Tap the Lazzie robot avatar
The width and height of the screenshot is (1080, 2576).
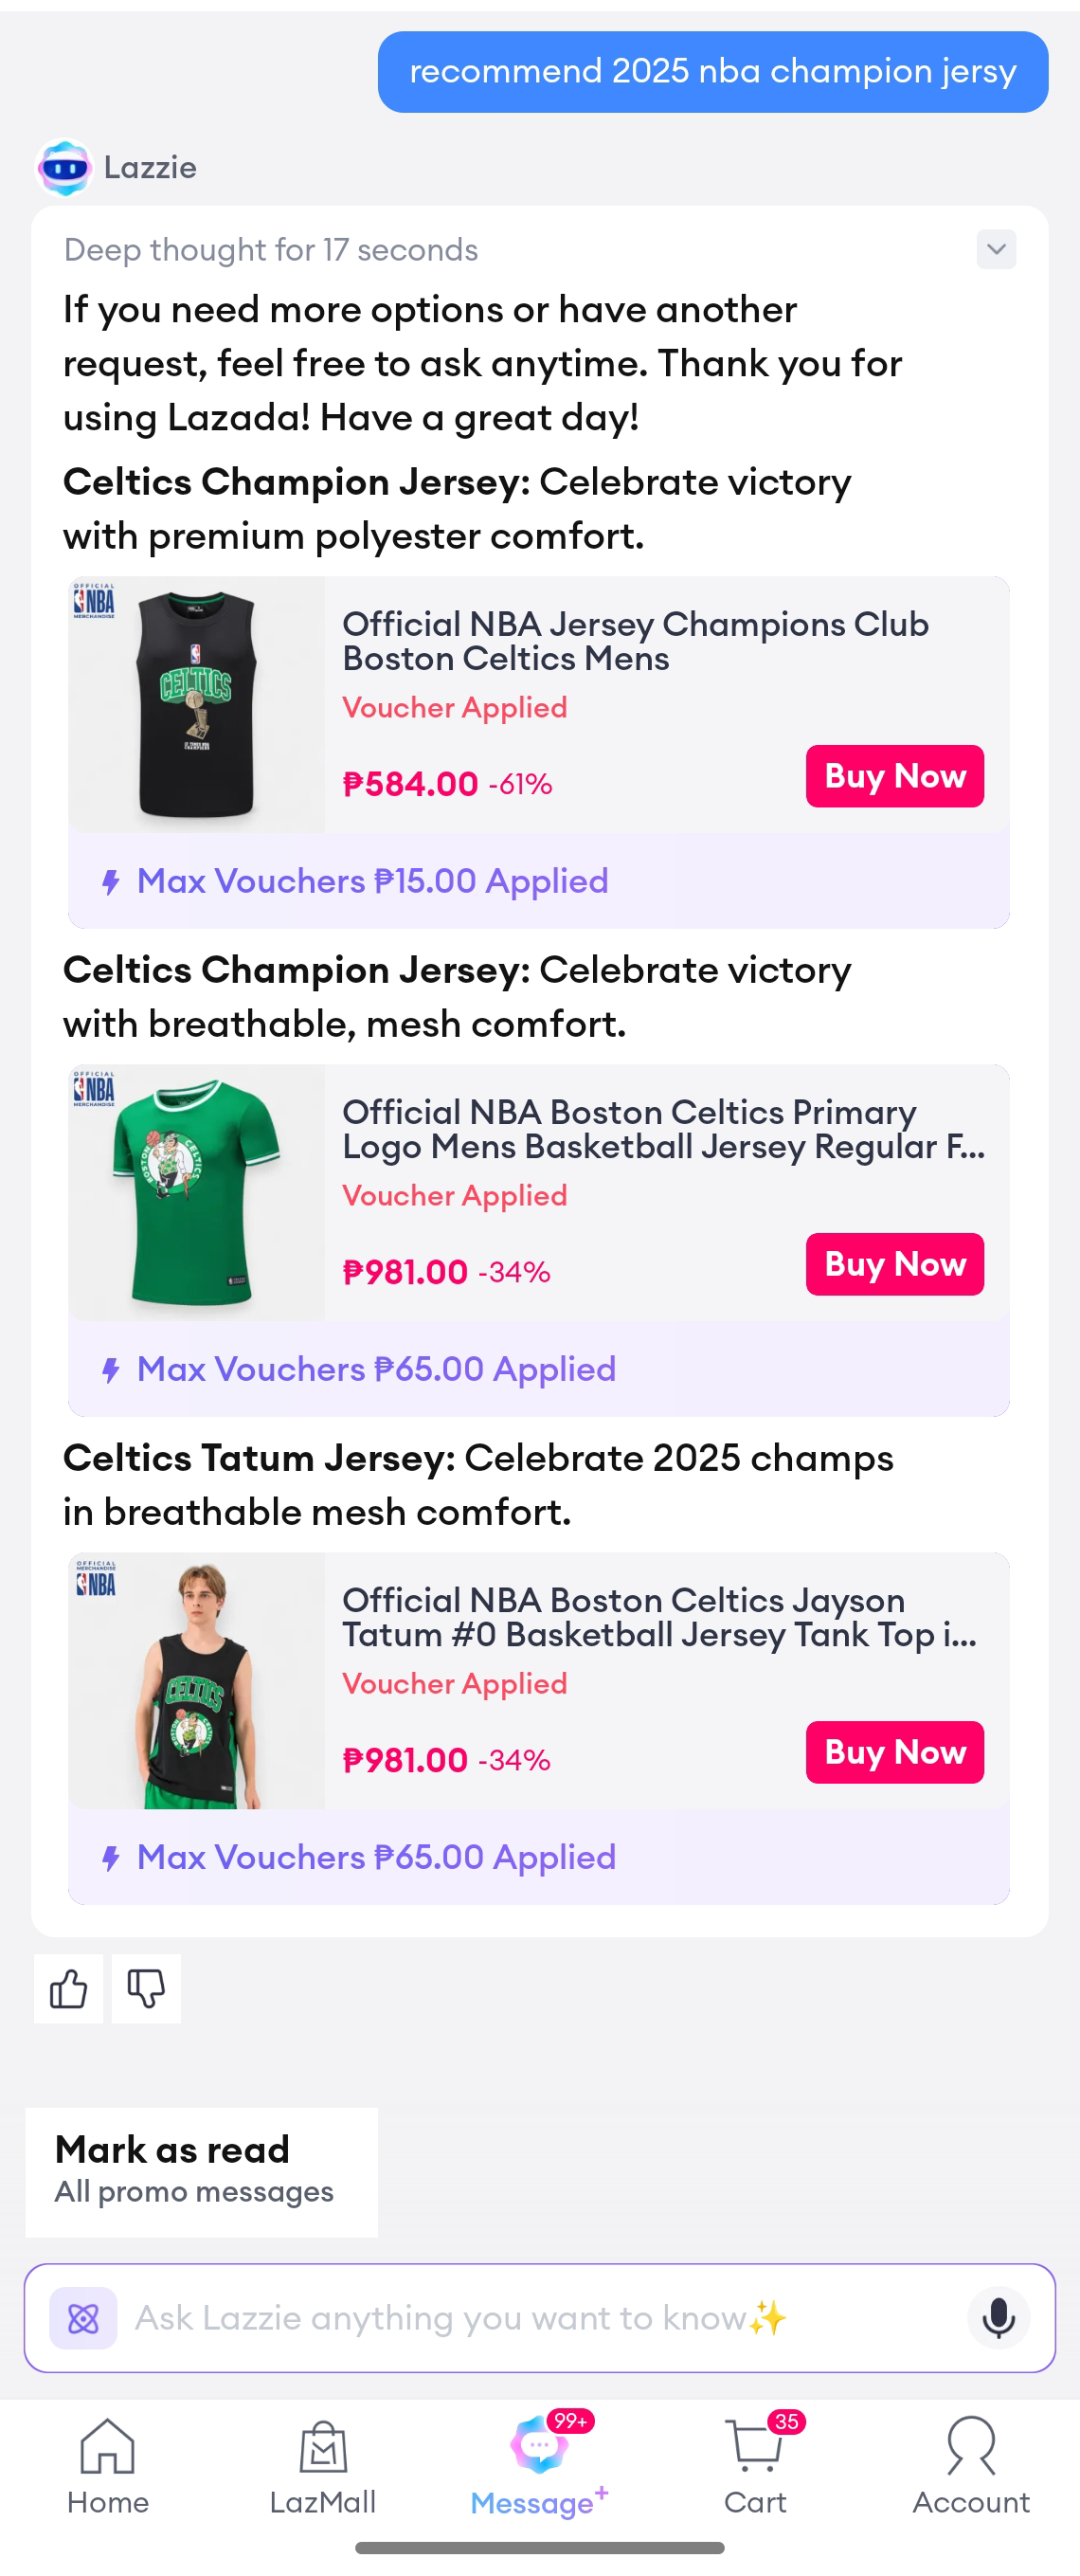[x=65, y=167]
